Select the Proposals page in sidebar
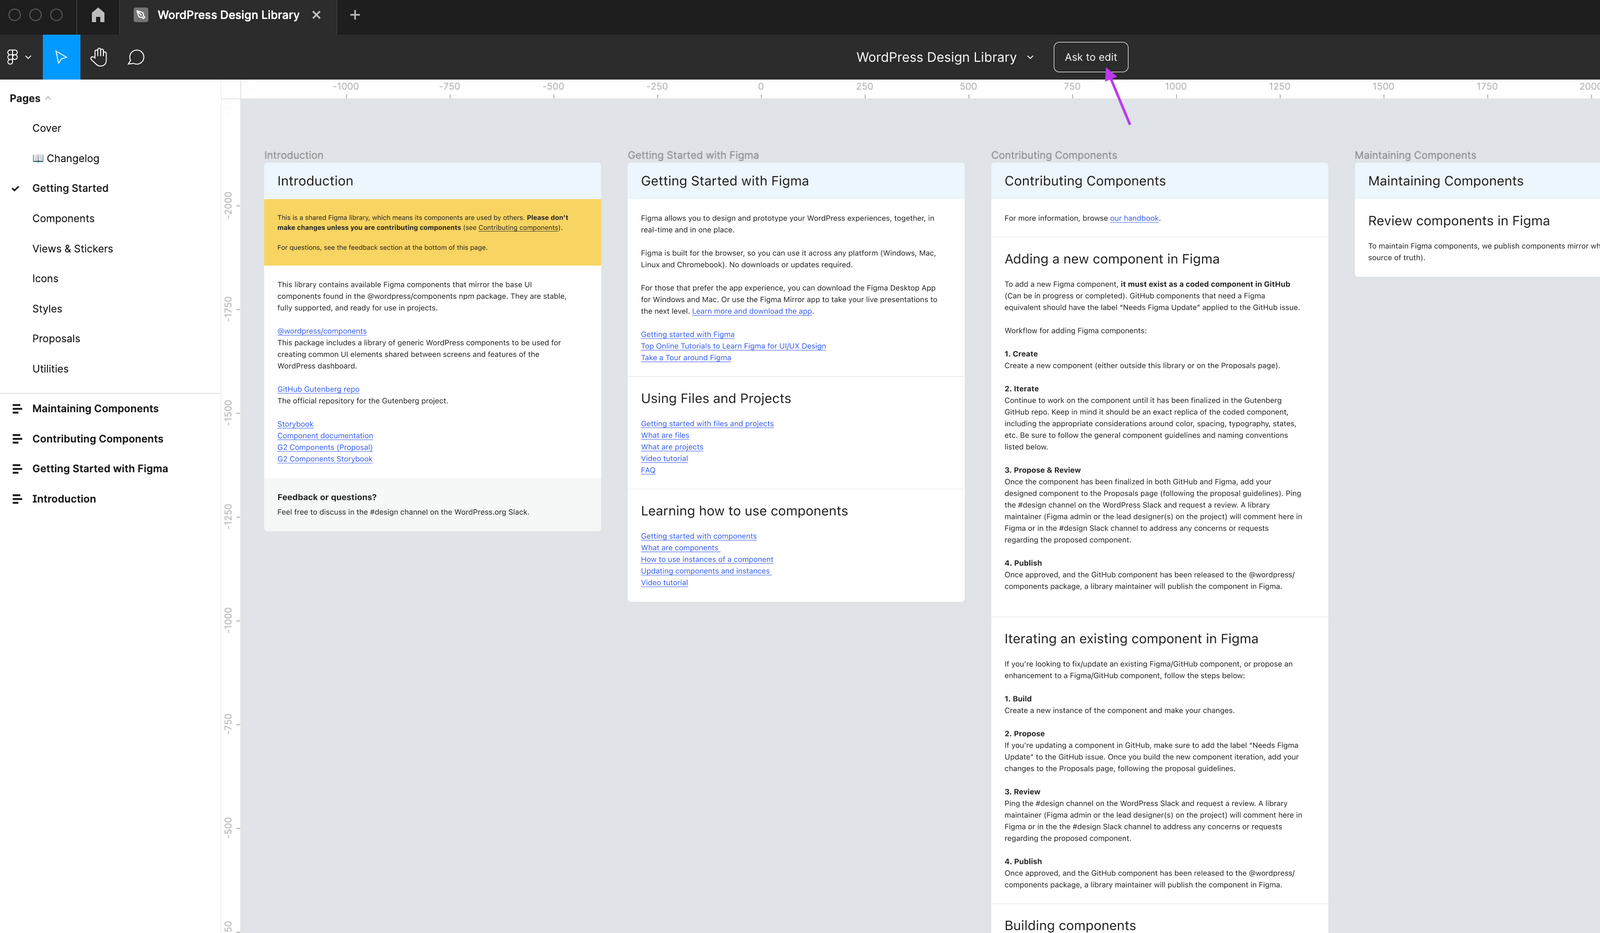Screen dimensions: 1600x933 tap(56, 338)
